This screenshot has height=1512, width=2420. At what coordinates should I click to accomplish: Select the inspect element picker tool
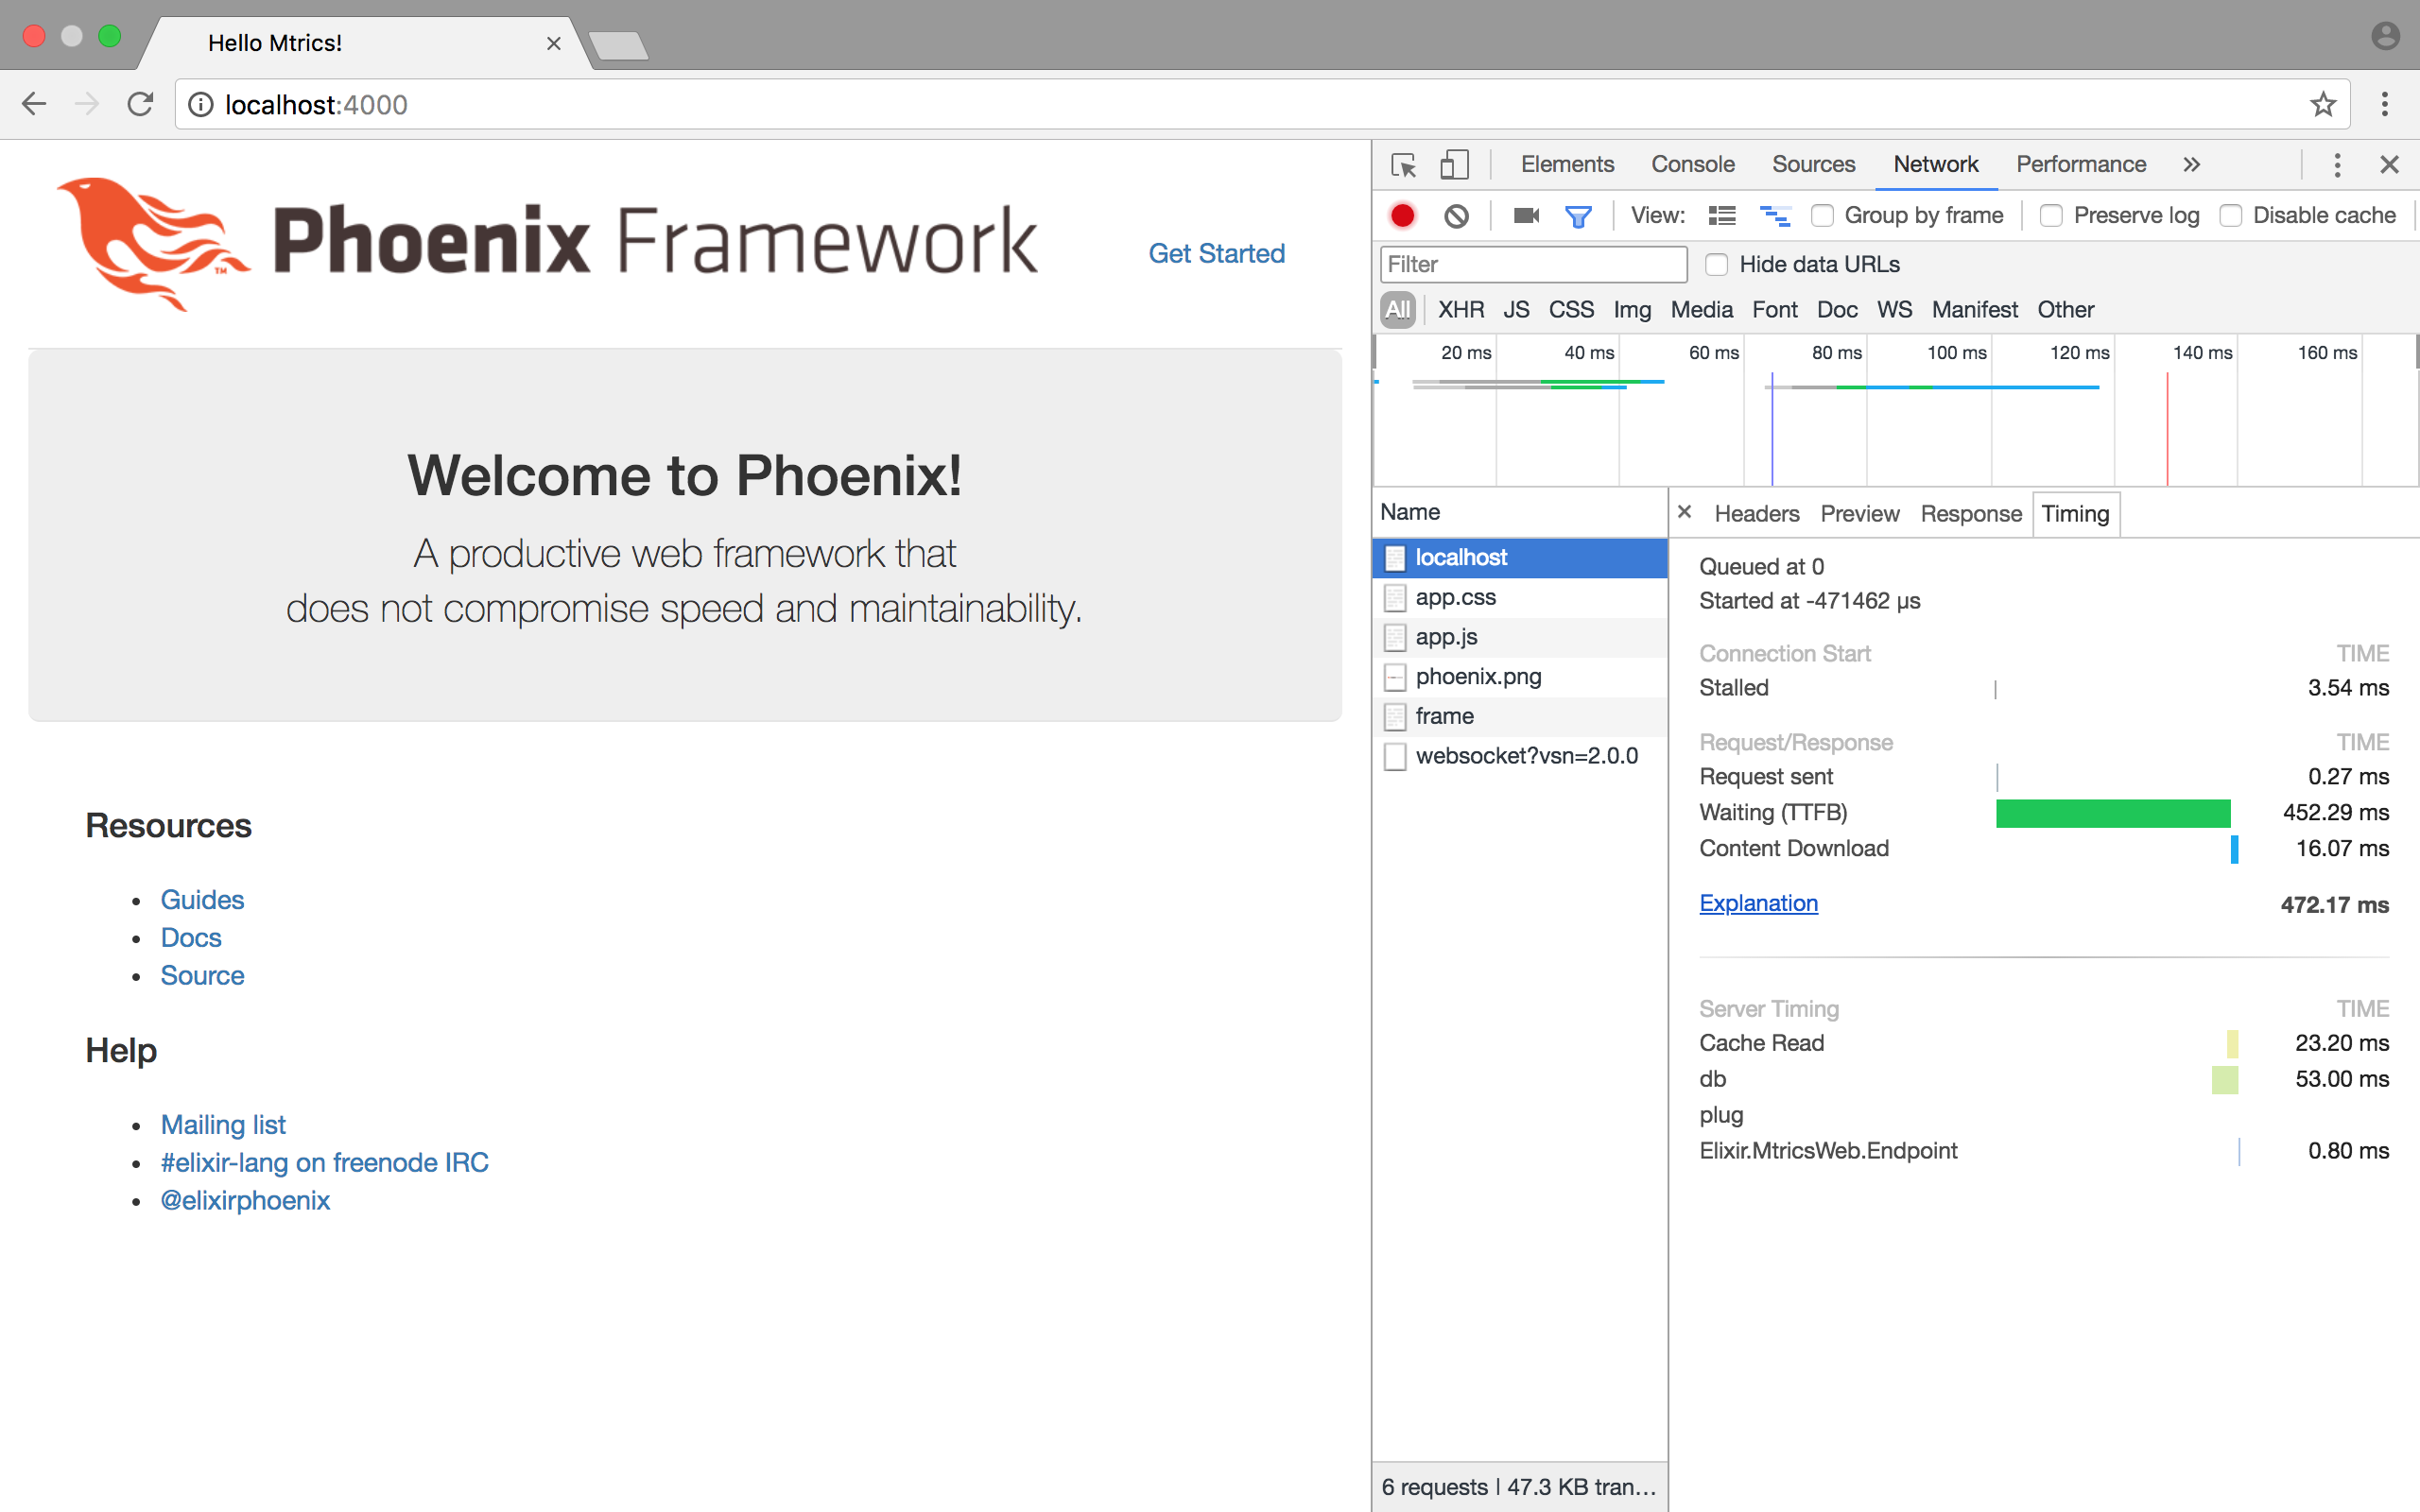(1403, 165)
